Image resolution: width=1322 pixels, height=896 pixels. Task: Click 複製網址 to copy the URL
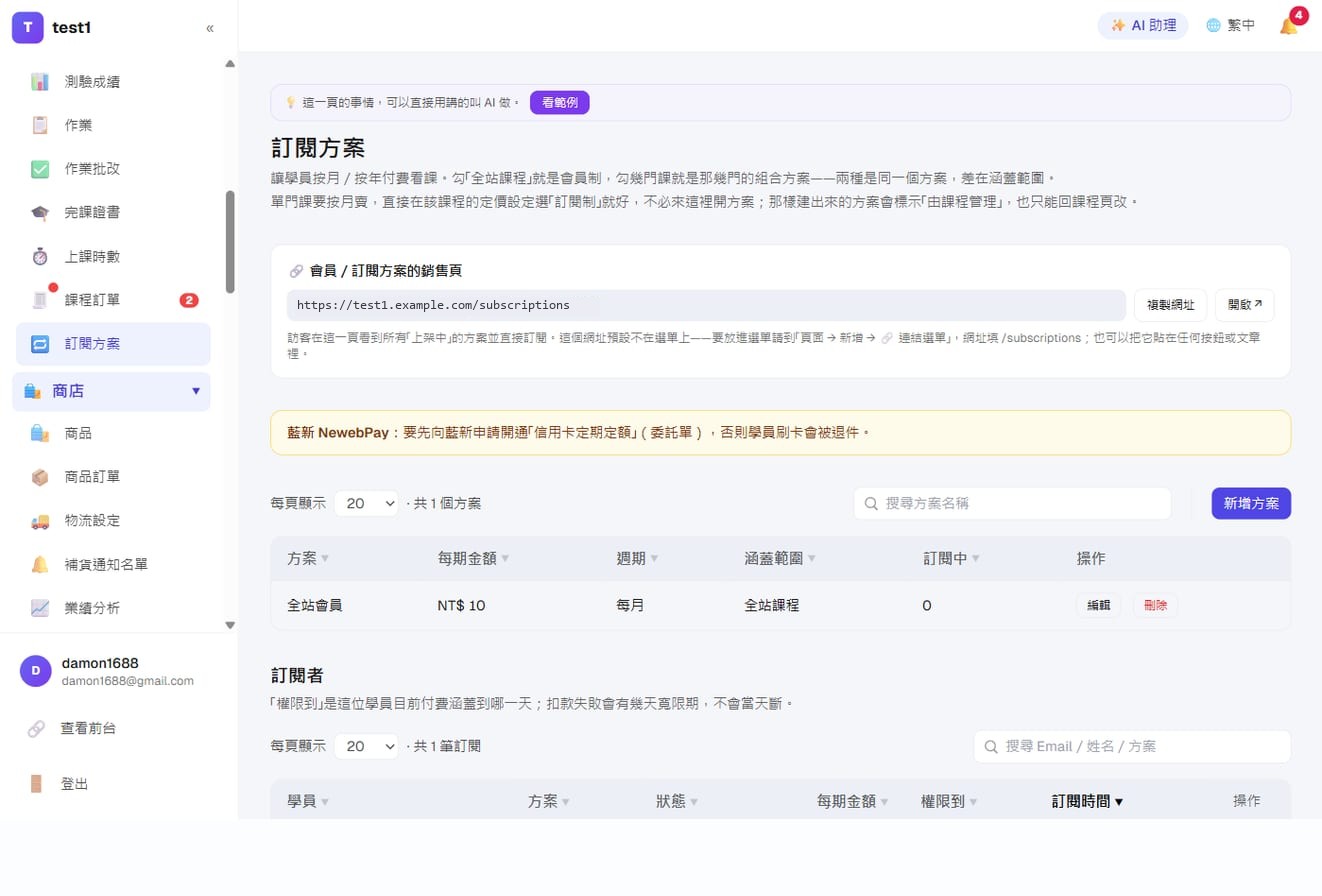1171,305
